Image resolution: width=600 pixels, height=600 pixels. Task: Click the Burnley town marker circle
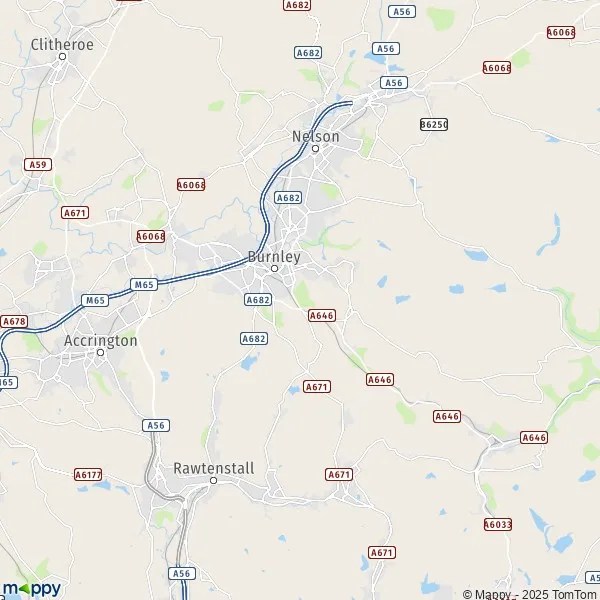coord(274,269)
